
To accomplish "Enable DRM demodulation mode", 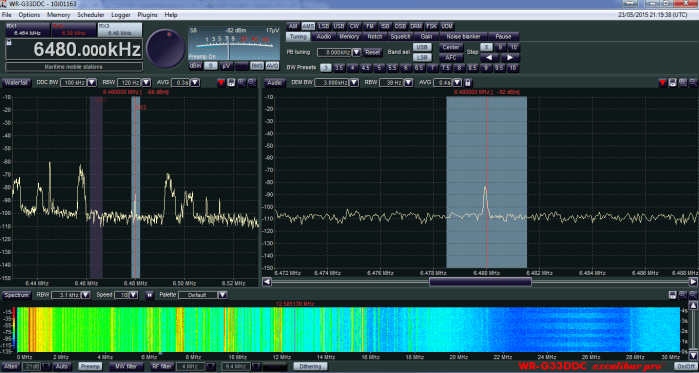I will tap(415, 26).
